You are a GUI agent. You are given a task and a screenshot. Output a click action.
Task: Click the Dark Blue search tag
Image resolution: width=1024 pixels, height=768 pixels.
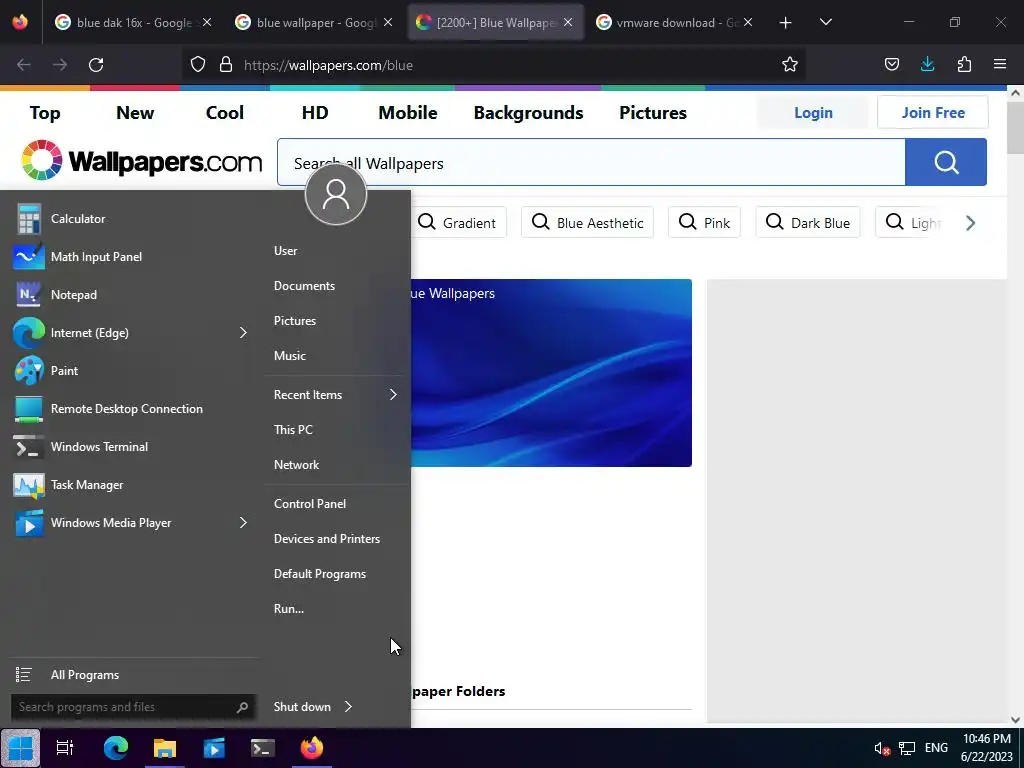click(x=807, y=223)
